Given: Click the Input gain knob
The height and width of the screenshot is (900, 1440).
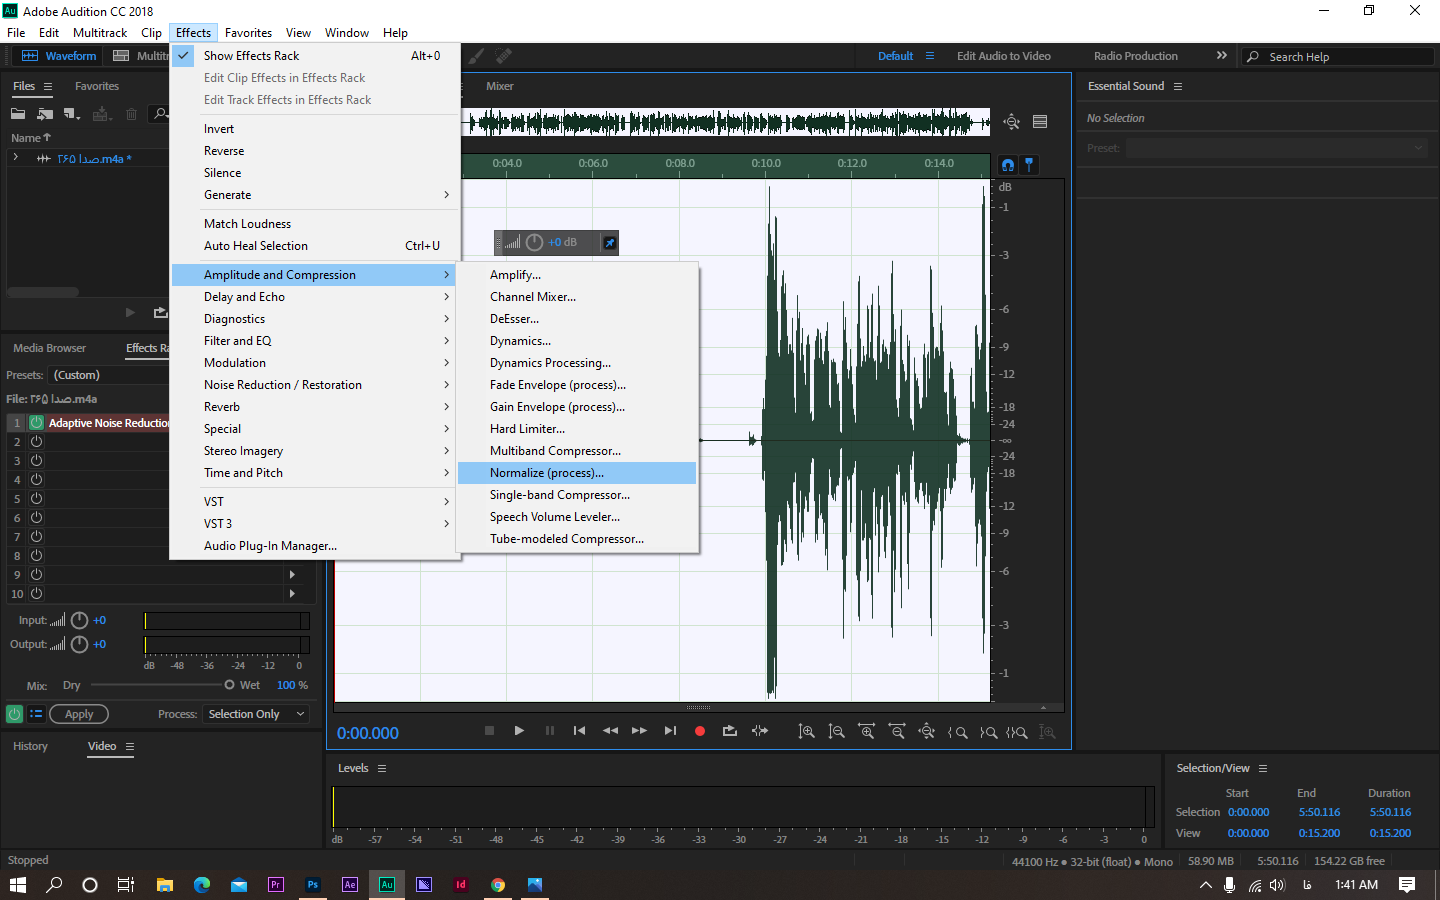Looking at the screenshot, I should 80,620.
